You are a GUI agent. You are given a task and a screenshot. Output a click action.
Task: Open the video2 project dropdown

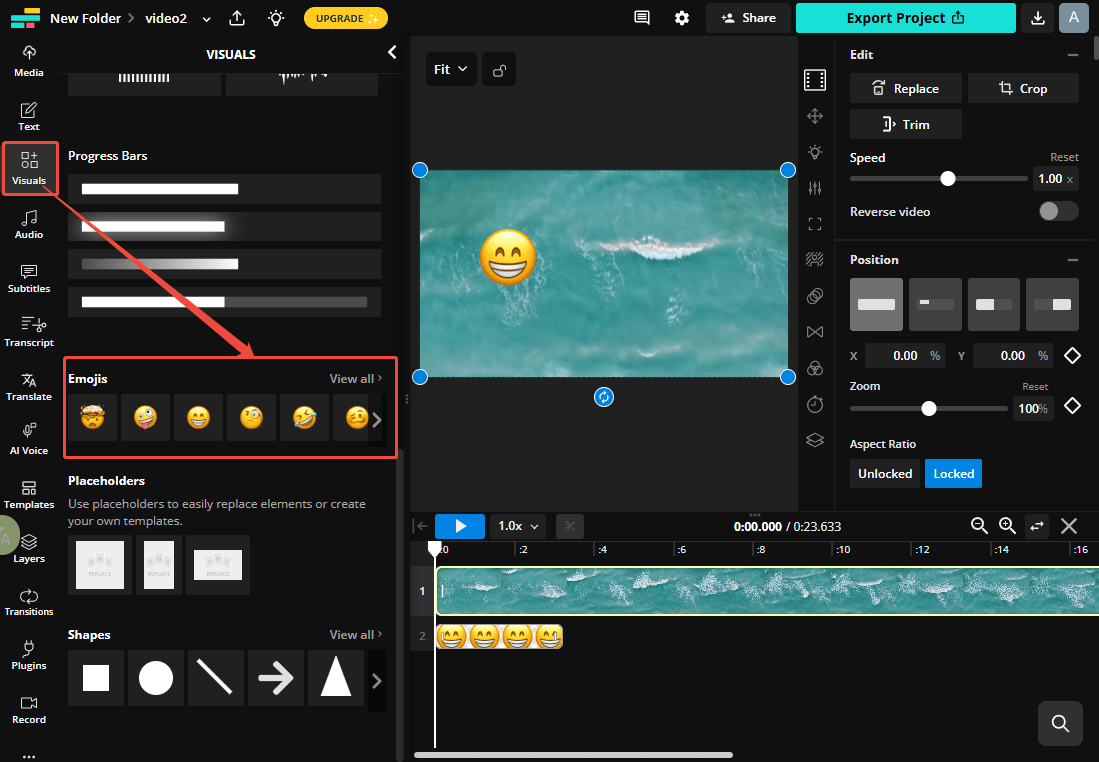click(x=206, y=17)
